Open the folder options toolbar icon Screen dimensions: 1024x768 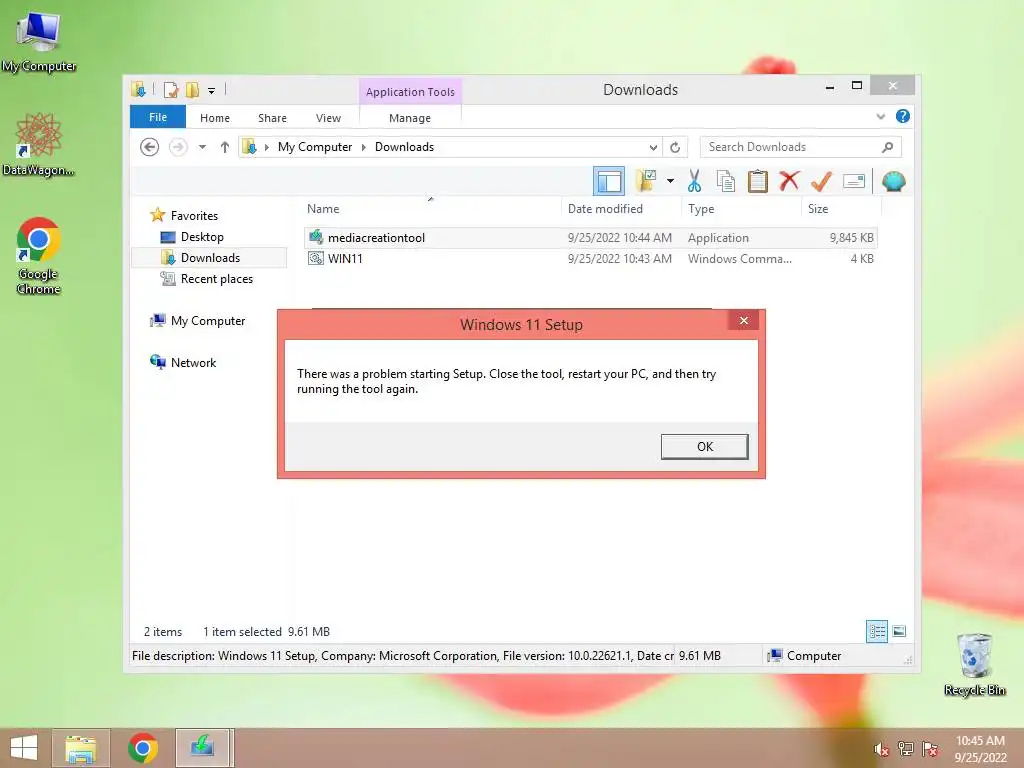click(x=646, y=181)
